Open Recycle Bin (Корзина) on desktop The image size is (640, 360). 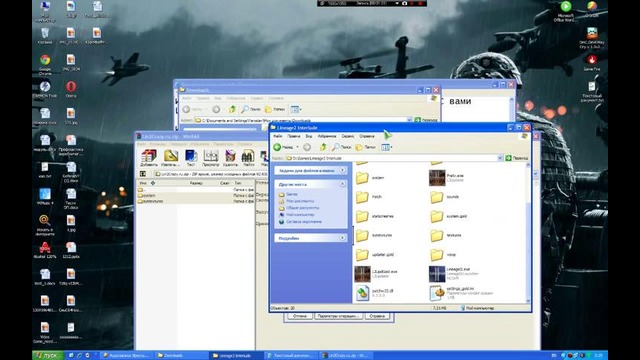[x=45, y=36]
